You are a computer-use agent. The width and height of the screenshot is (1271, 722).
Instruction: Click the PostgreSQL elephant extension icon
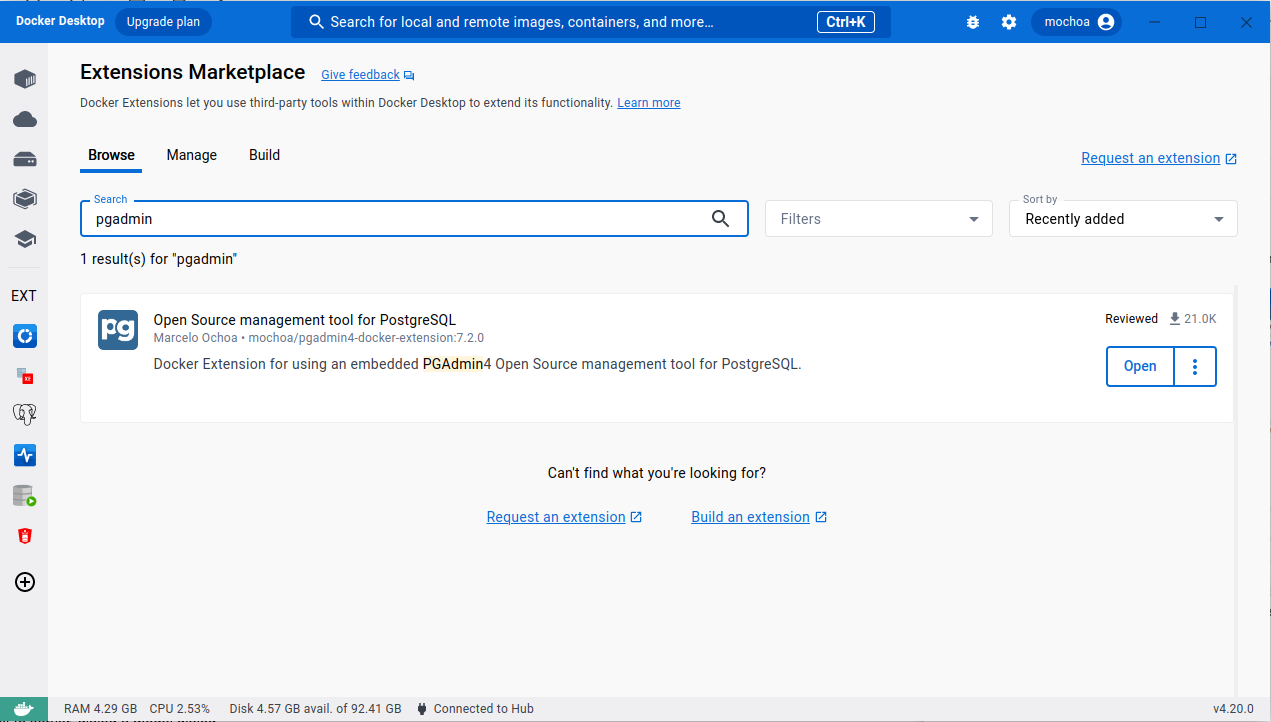[25, 415]
